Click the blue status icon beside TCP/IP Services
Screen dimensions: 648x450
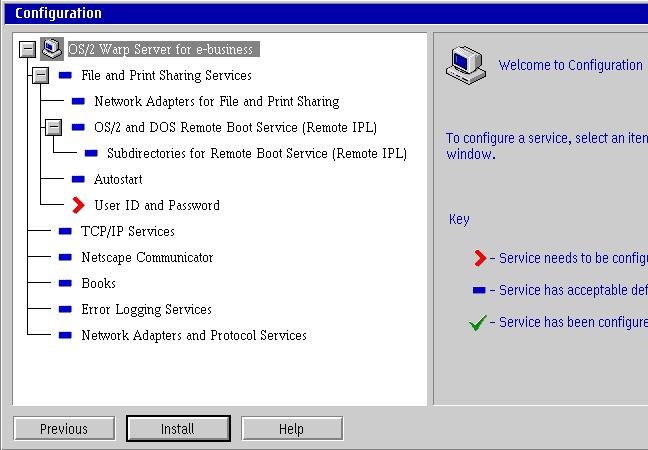pos(65,231)
